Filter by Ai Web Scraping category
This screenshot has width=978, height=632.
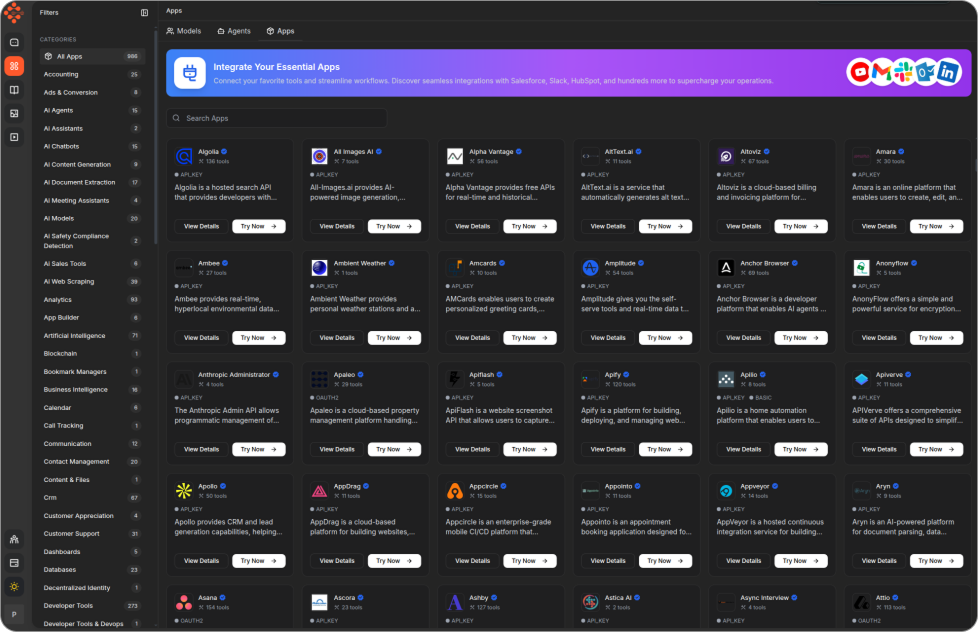(x=69, y=281)
